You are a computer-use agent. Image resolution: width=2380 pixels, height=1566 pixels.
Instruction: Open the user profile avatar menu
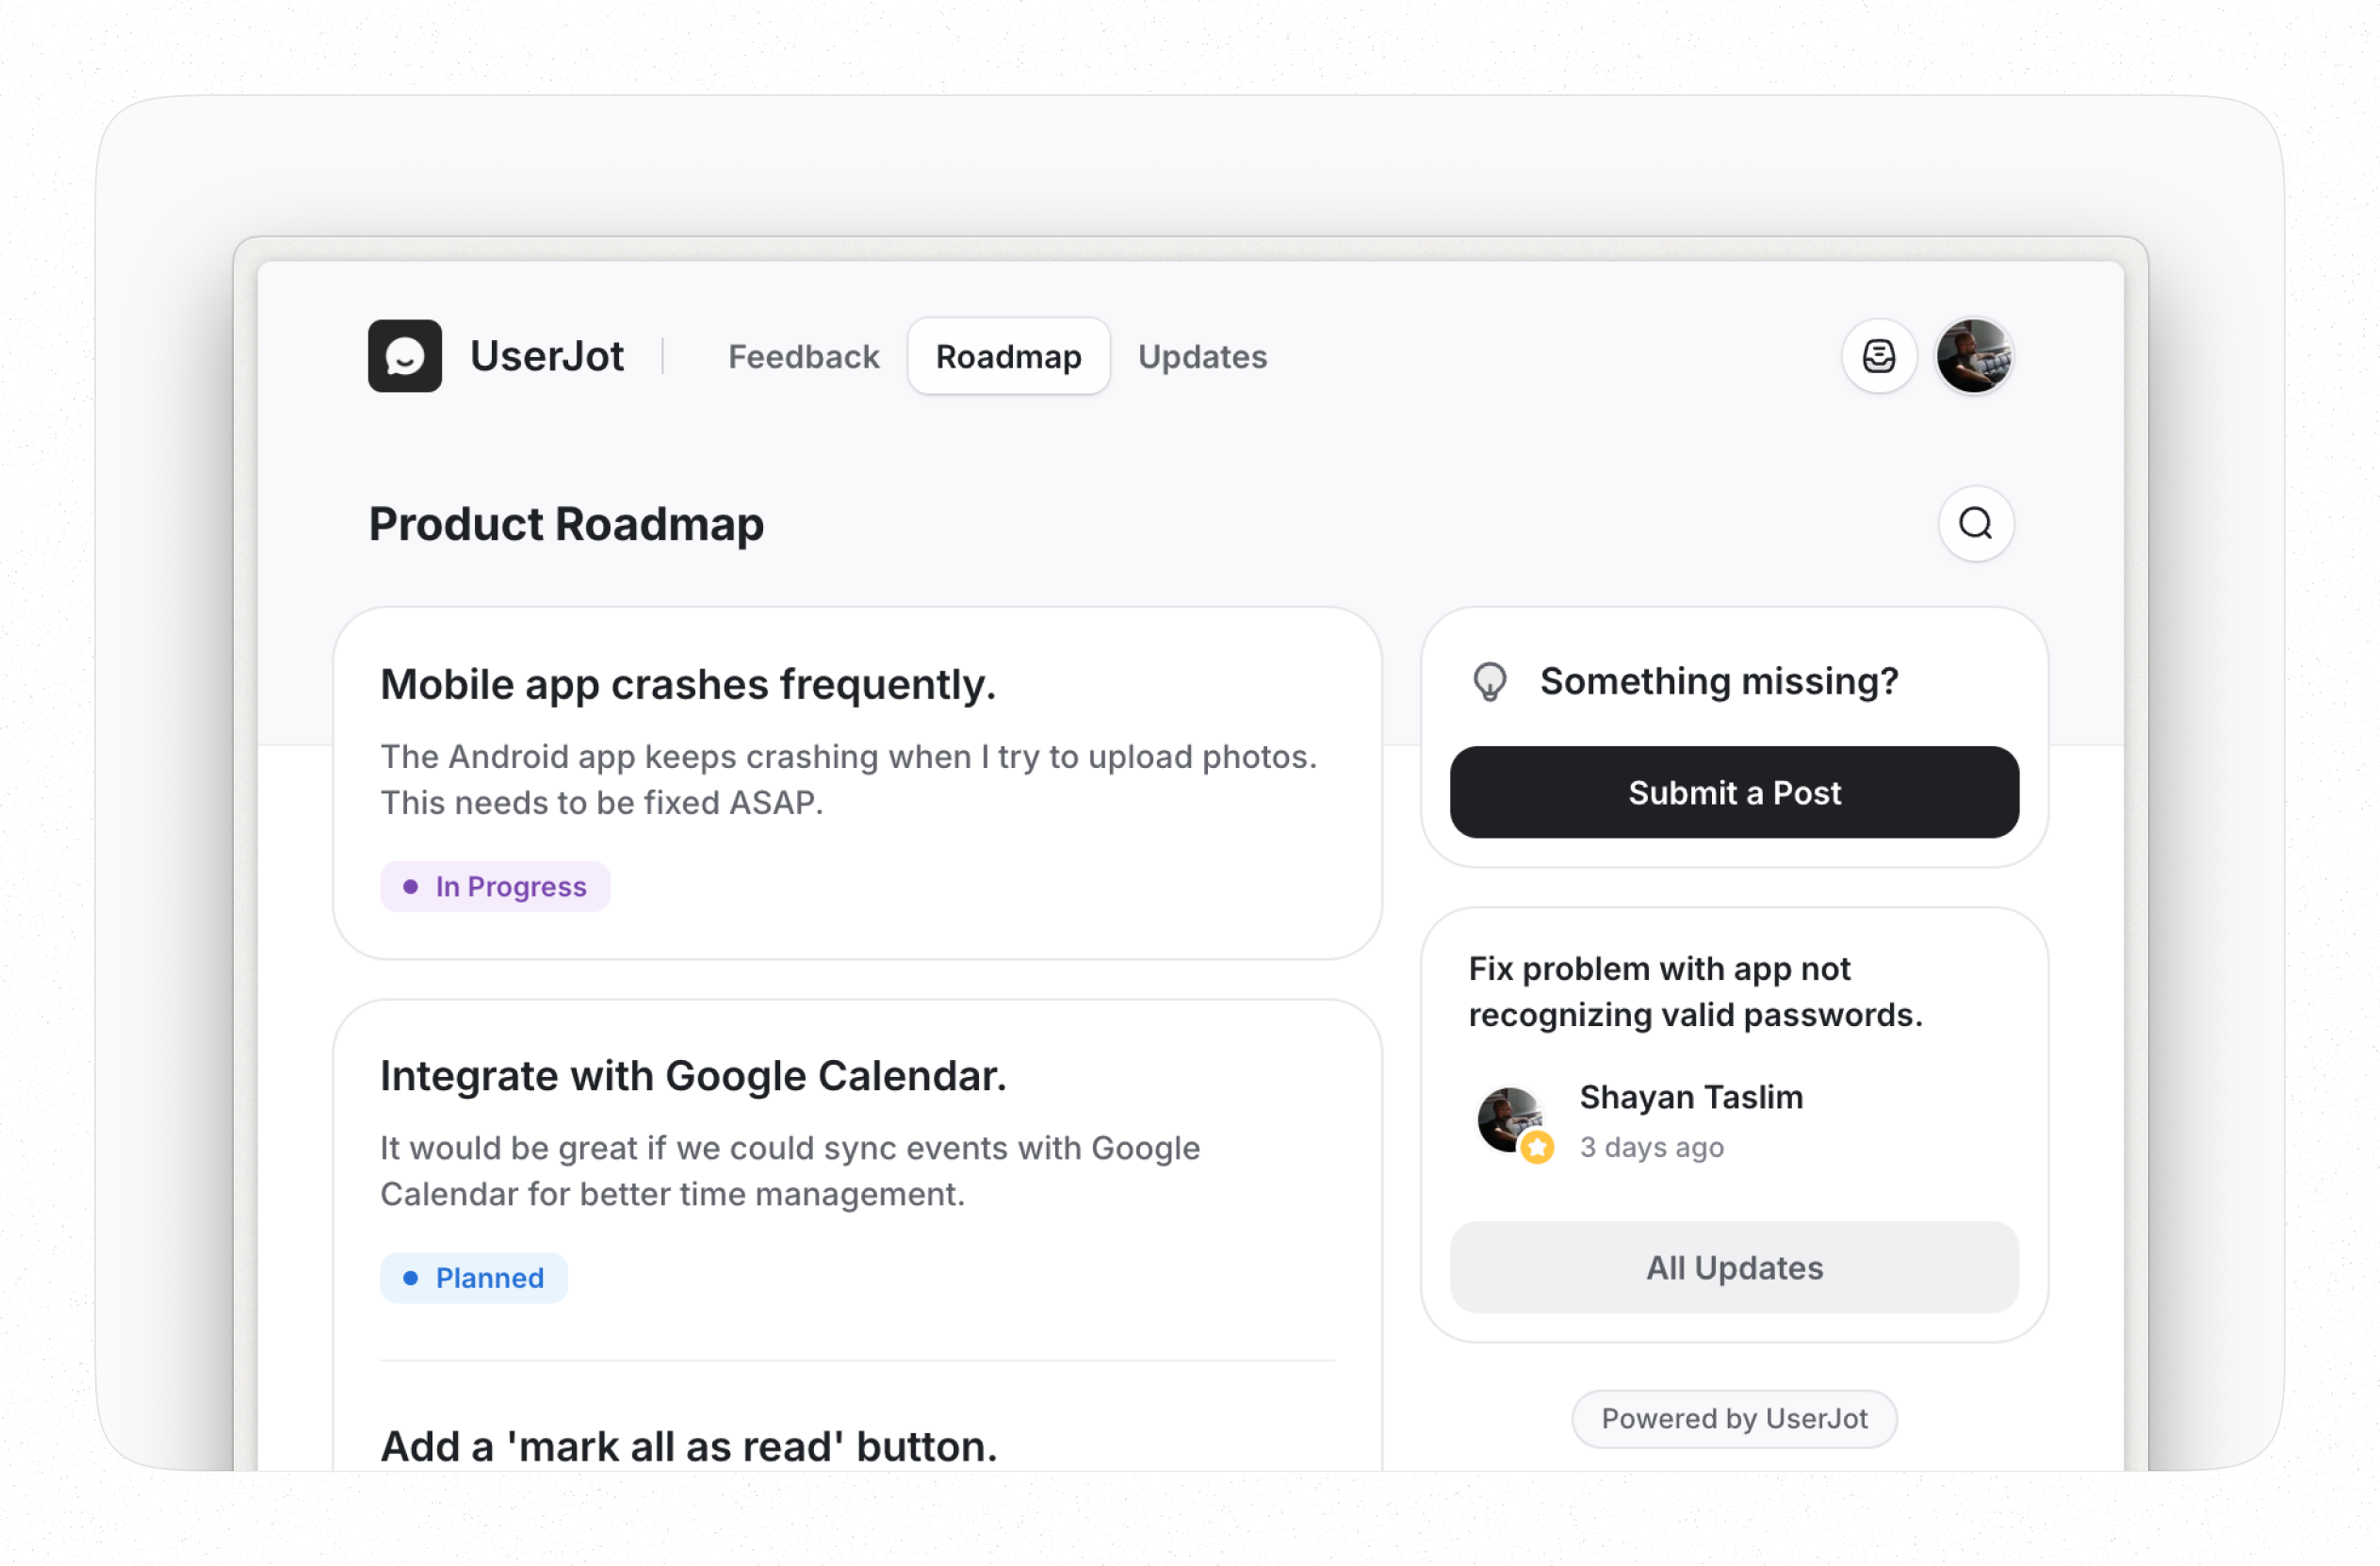pos(1973,356)
